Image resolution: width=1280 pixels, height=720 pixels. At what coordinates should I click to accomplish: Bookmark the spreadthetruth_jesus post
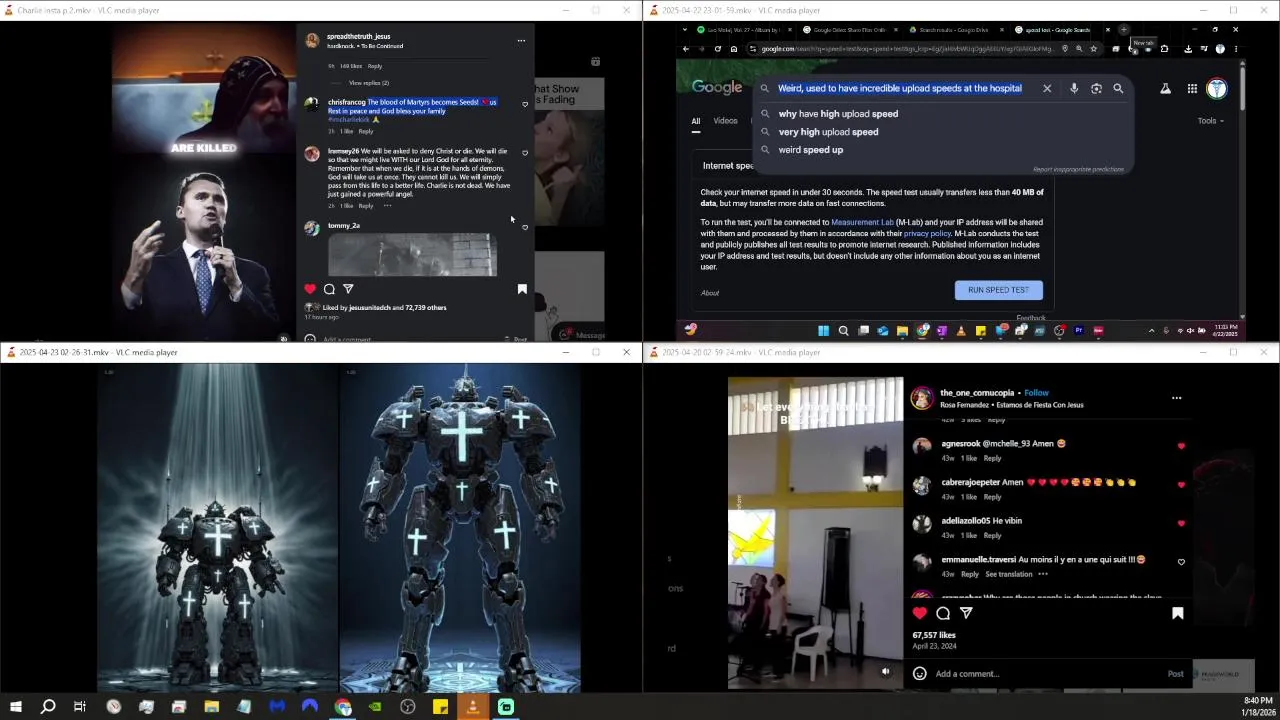coord(522,289)
